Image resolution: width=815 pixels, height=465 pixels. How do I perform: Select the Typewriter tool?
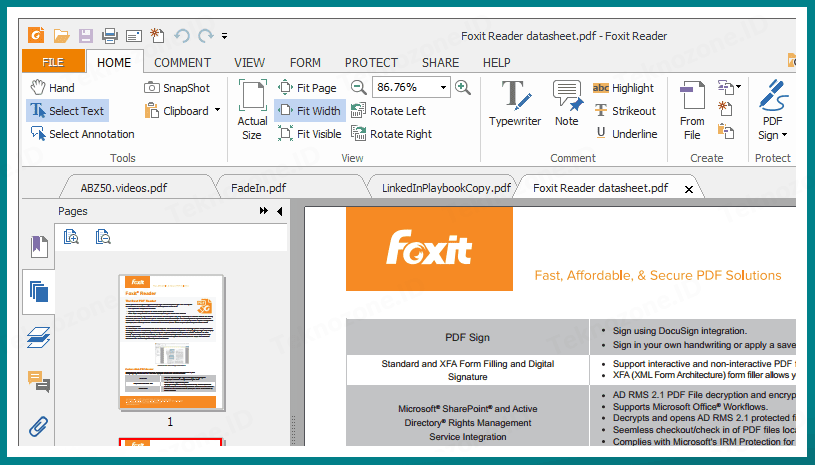point(515,103)
